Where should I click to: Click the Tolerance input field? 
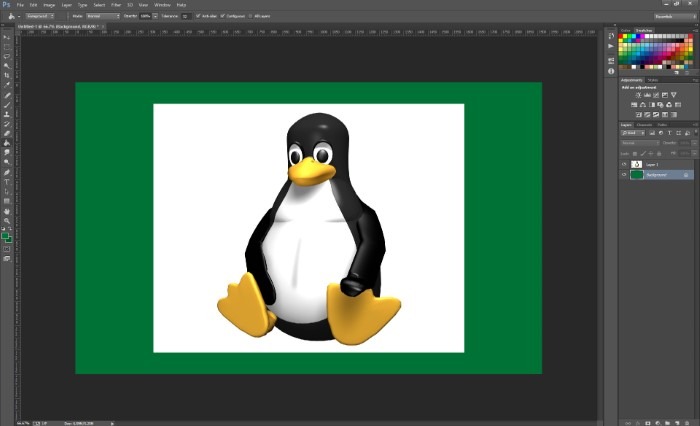click(186, 16)
